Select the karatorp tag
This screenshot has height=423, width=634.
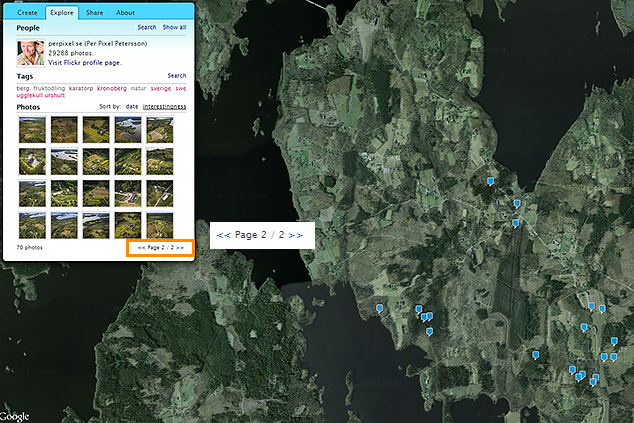[x=81, y=88]
